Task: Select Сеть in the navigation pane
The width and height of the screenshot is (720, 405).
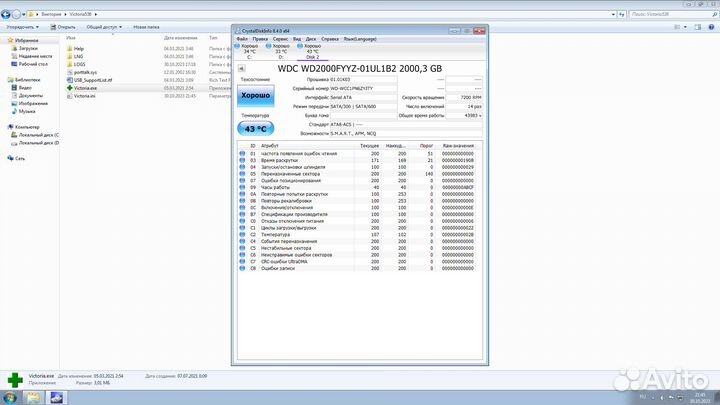Action: click(x=20, y=158)
